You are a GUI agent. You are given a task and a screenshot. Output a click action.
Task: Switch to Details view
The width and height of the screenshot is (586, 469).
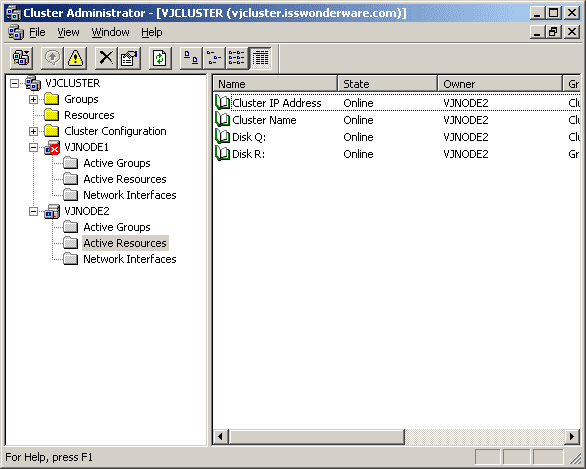260,58
